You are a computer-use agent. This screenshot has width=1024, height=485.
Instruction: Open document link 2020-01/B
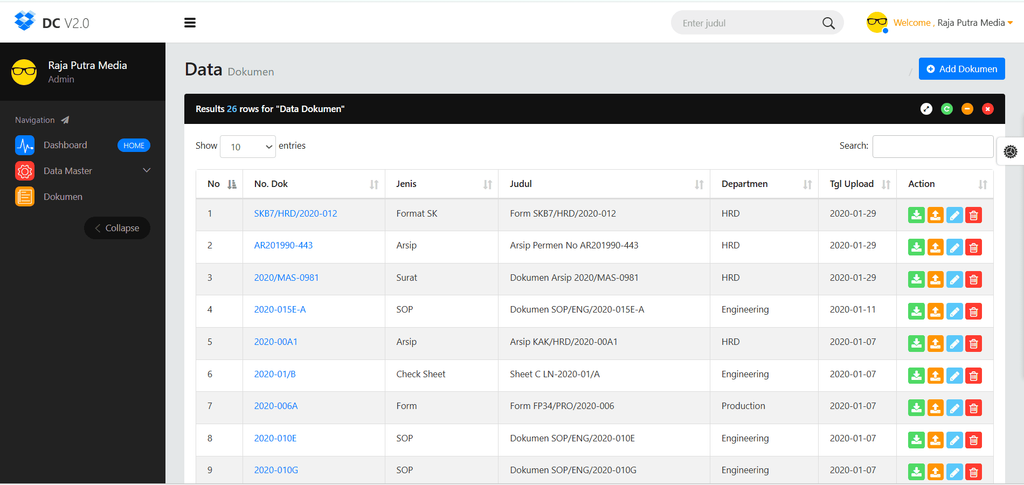[x=275, y=374]
